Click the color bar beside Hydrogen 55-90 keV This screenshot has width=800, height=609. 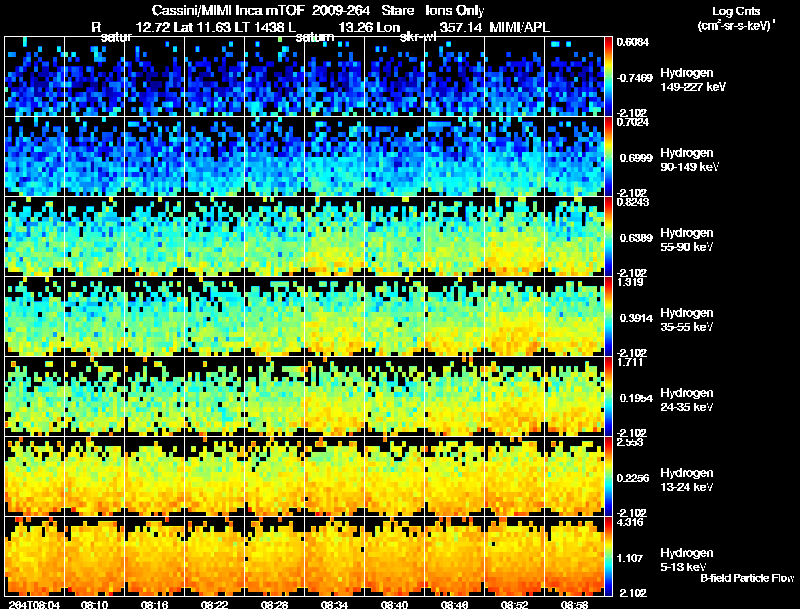[608, 236]
